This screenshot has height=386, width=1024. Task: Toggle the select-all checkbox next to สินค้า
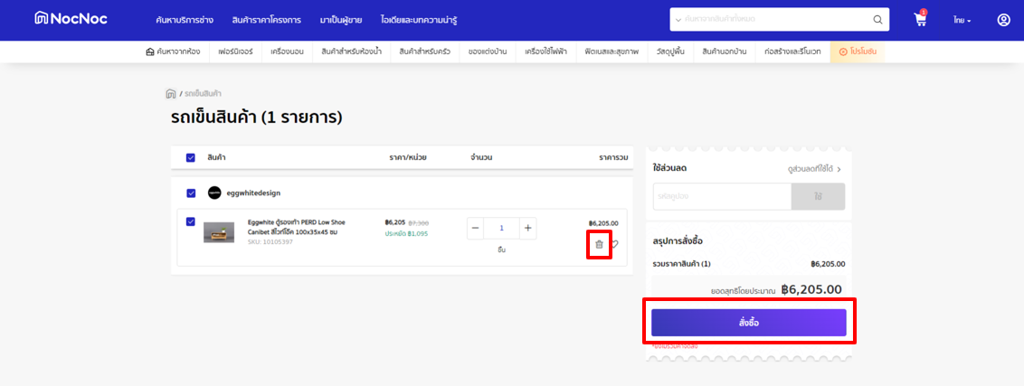191,157
